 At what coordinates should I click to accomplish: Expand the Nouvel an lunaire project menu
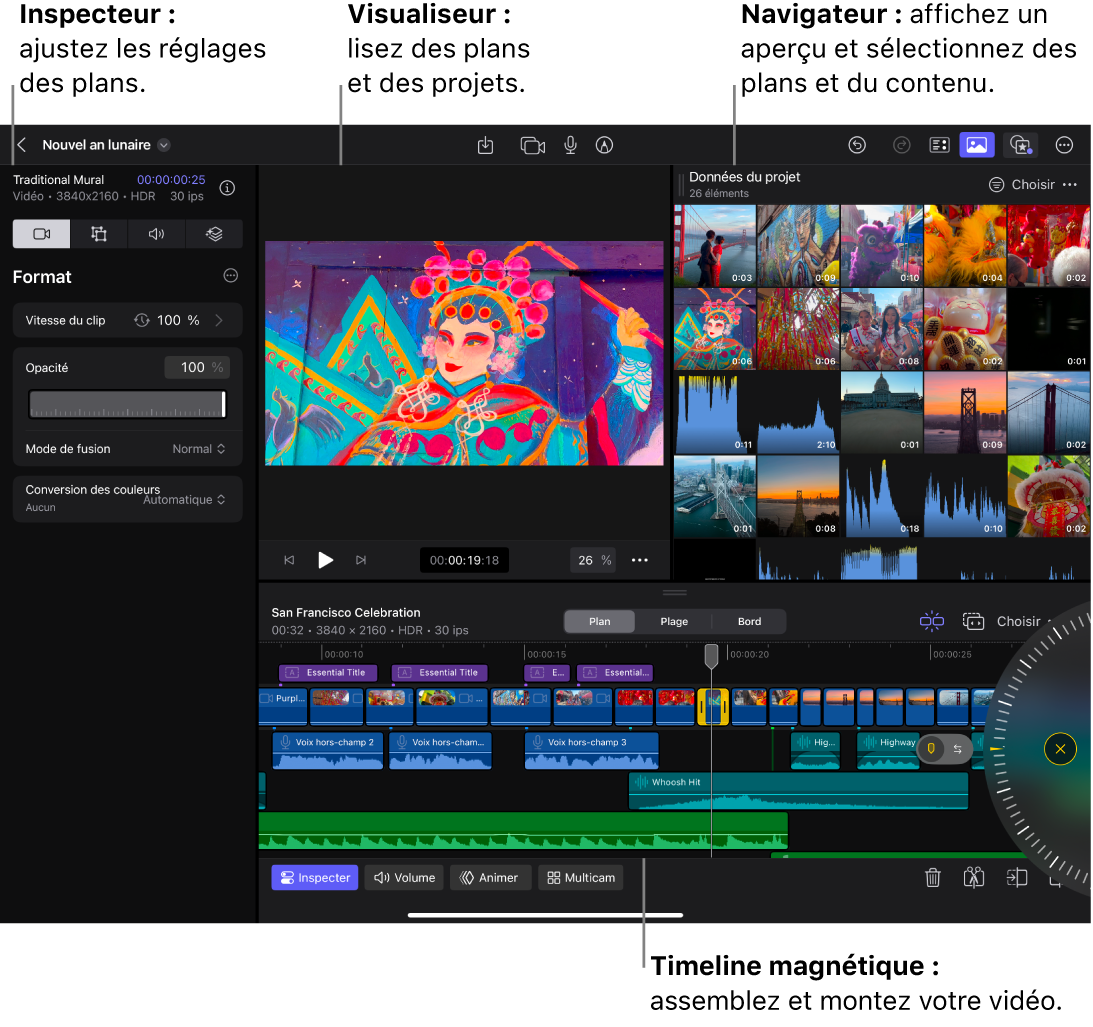tap(164, 145)
